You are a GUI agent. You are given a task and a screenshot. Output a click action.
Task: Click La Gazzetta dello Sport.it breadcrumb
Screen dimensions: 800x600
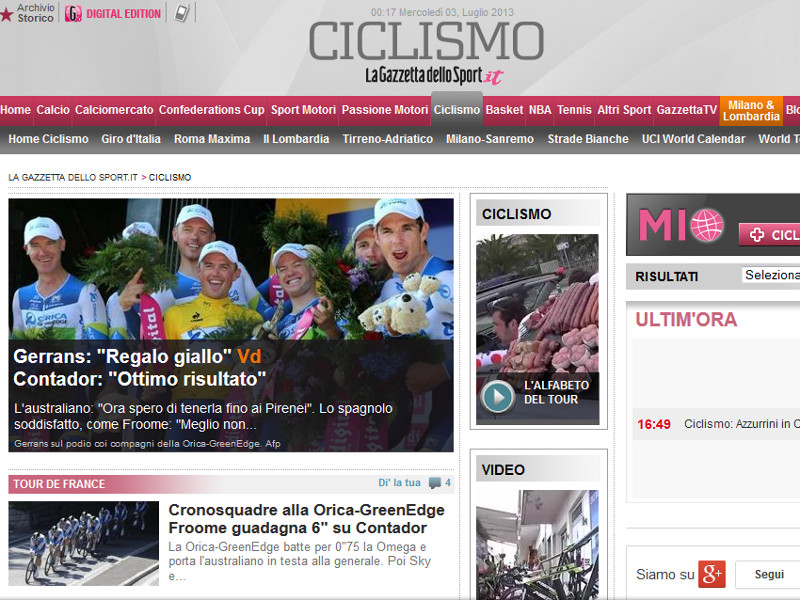[73, 178]
